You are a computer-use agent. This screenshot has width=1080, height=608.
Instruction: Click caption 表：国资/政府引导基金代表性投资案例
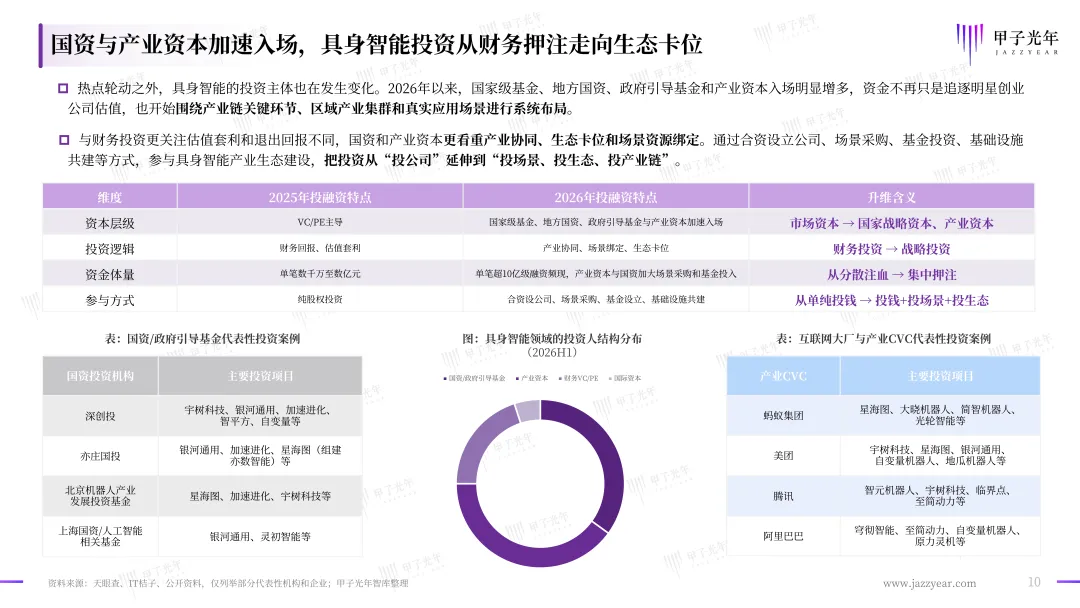click(x=202, y=339)
